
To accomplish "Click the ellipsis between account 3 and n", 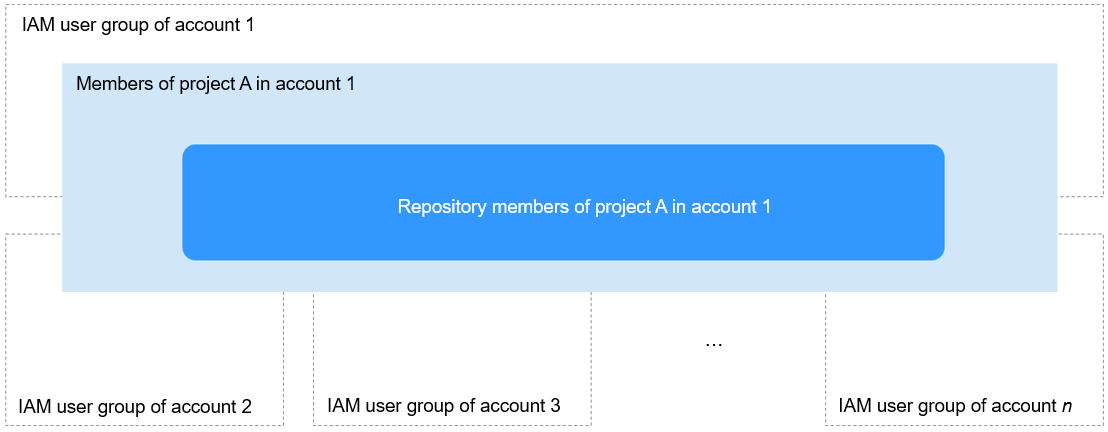I will tap(714, 344).
